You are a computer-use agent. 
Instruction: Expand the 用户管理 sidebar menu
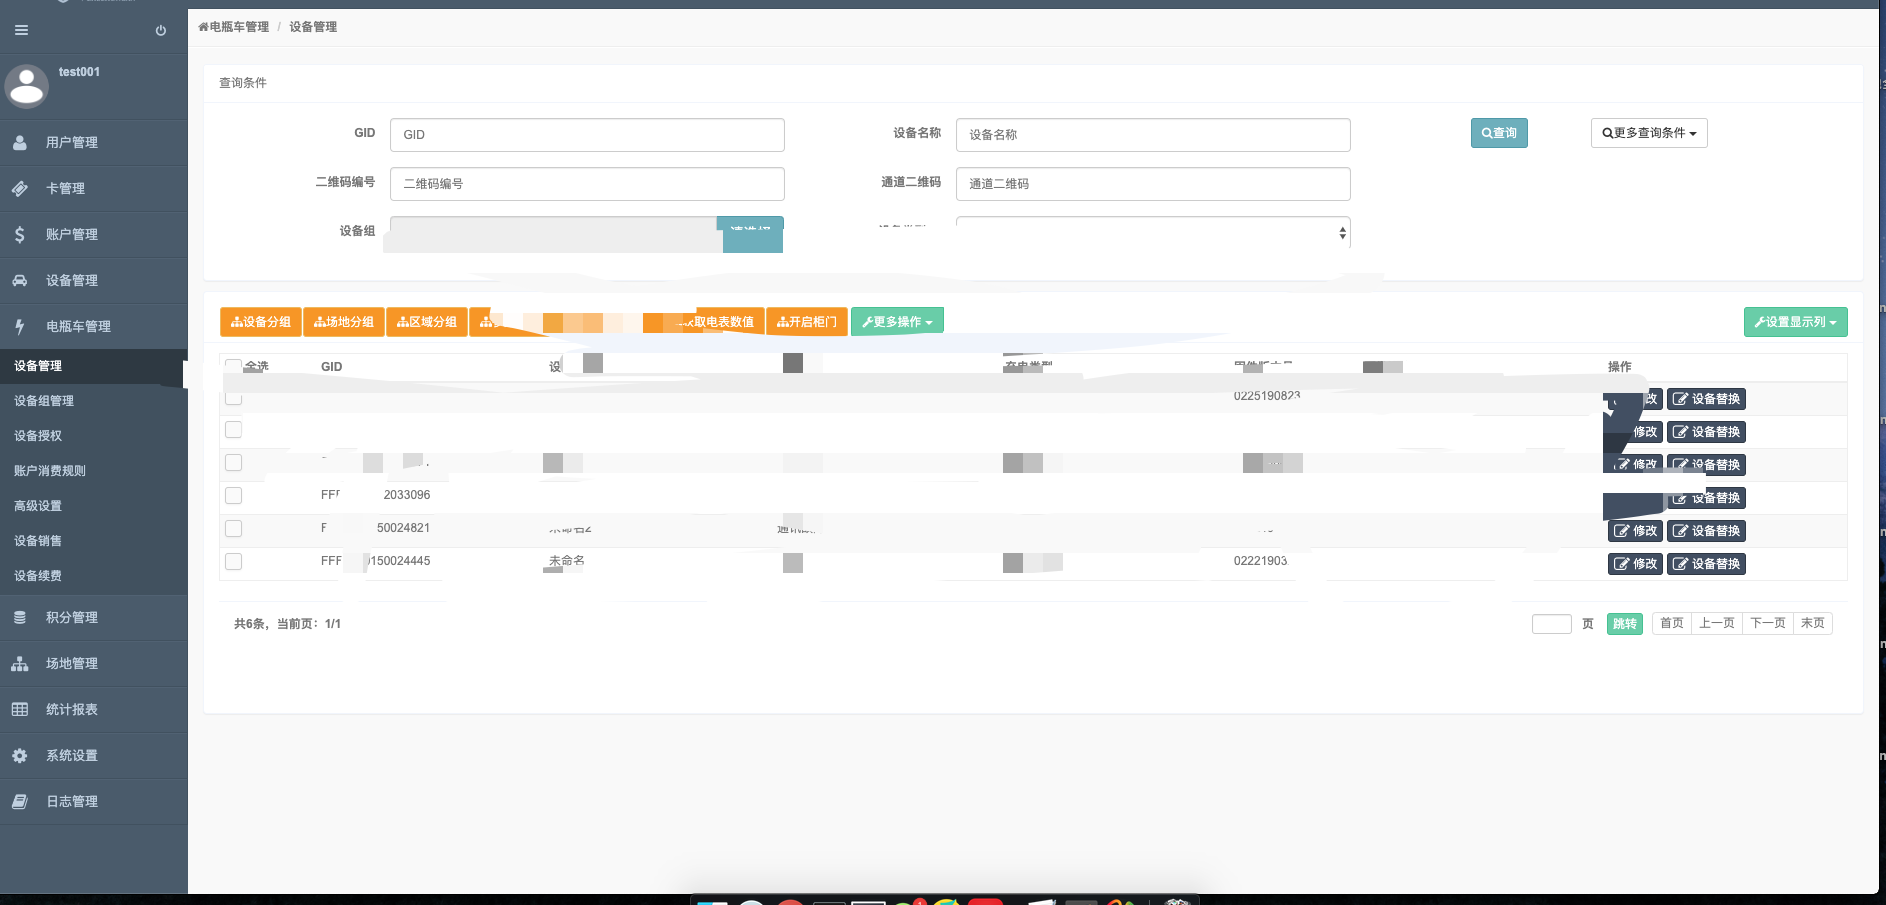94,143
